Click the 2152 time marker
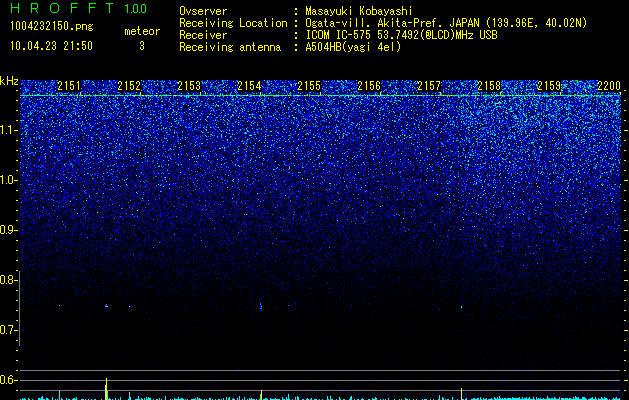The width and height of the screenshot is (629, 400). 129,86
